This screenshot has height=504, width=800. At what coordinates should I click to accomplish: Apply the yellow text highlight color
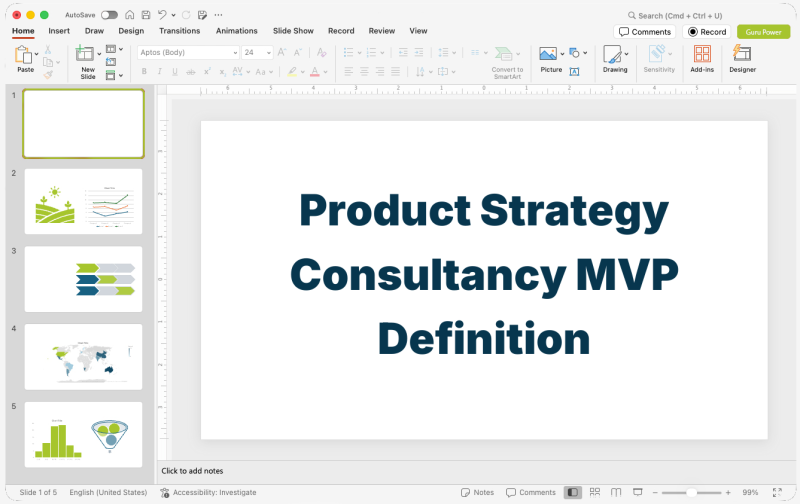click(292, 72)
